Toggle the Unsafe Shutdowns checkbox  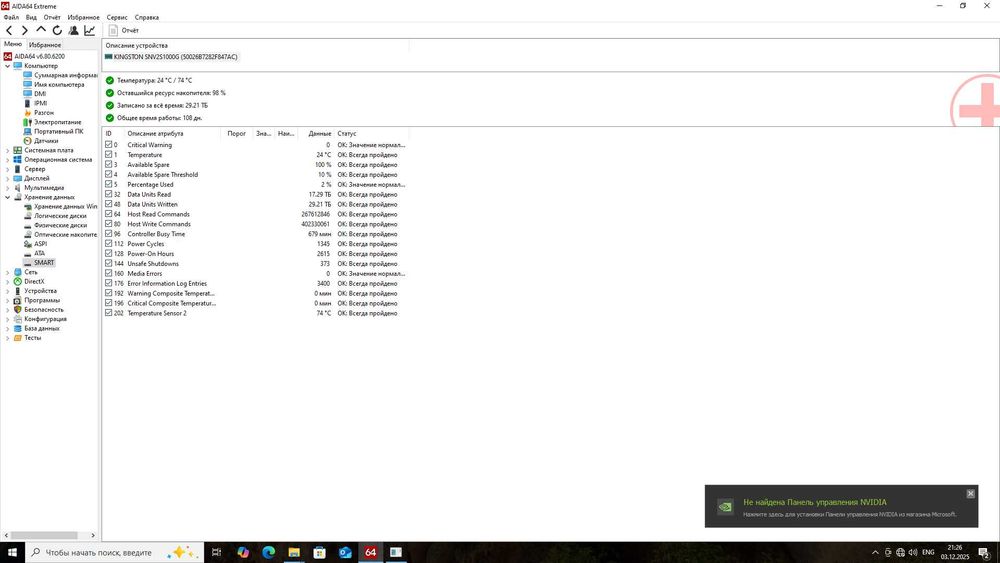tap(108, 263)
